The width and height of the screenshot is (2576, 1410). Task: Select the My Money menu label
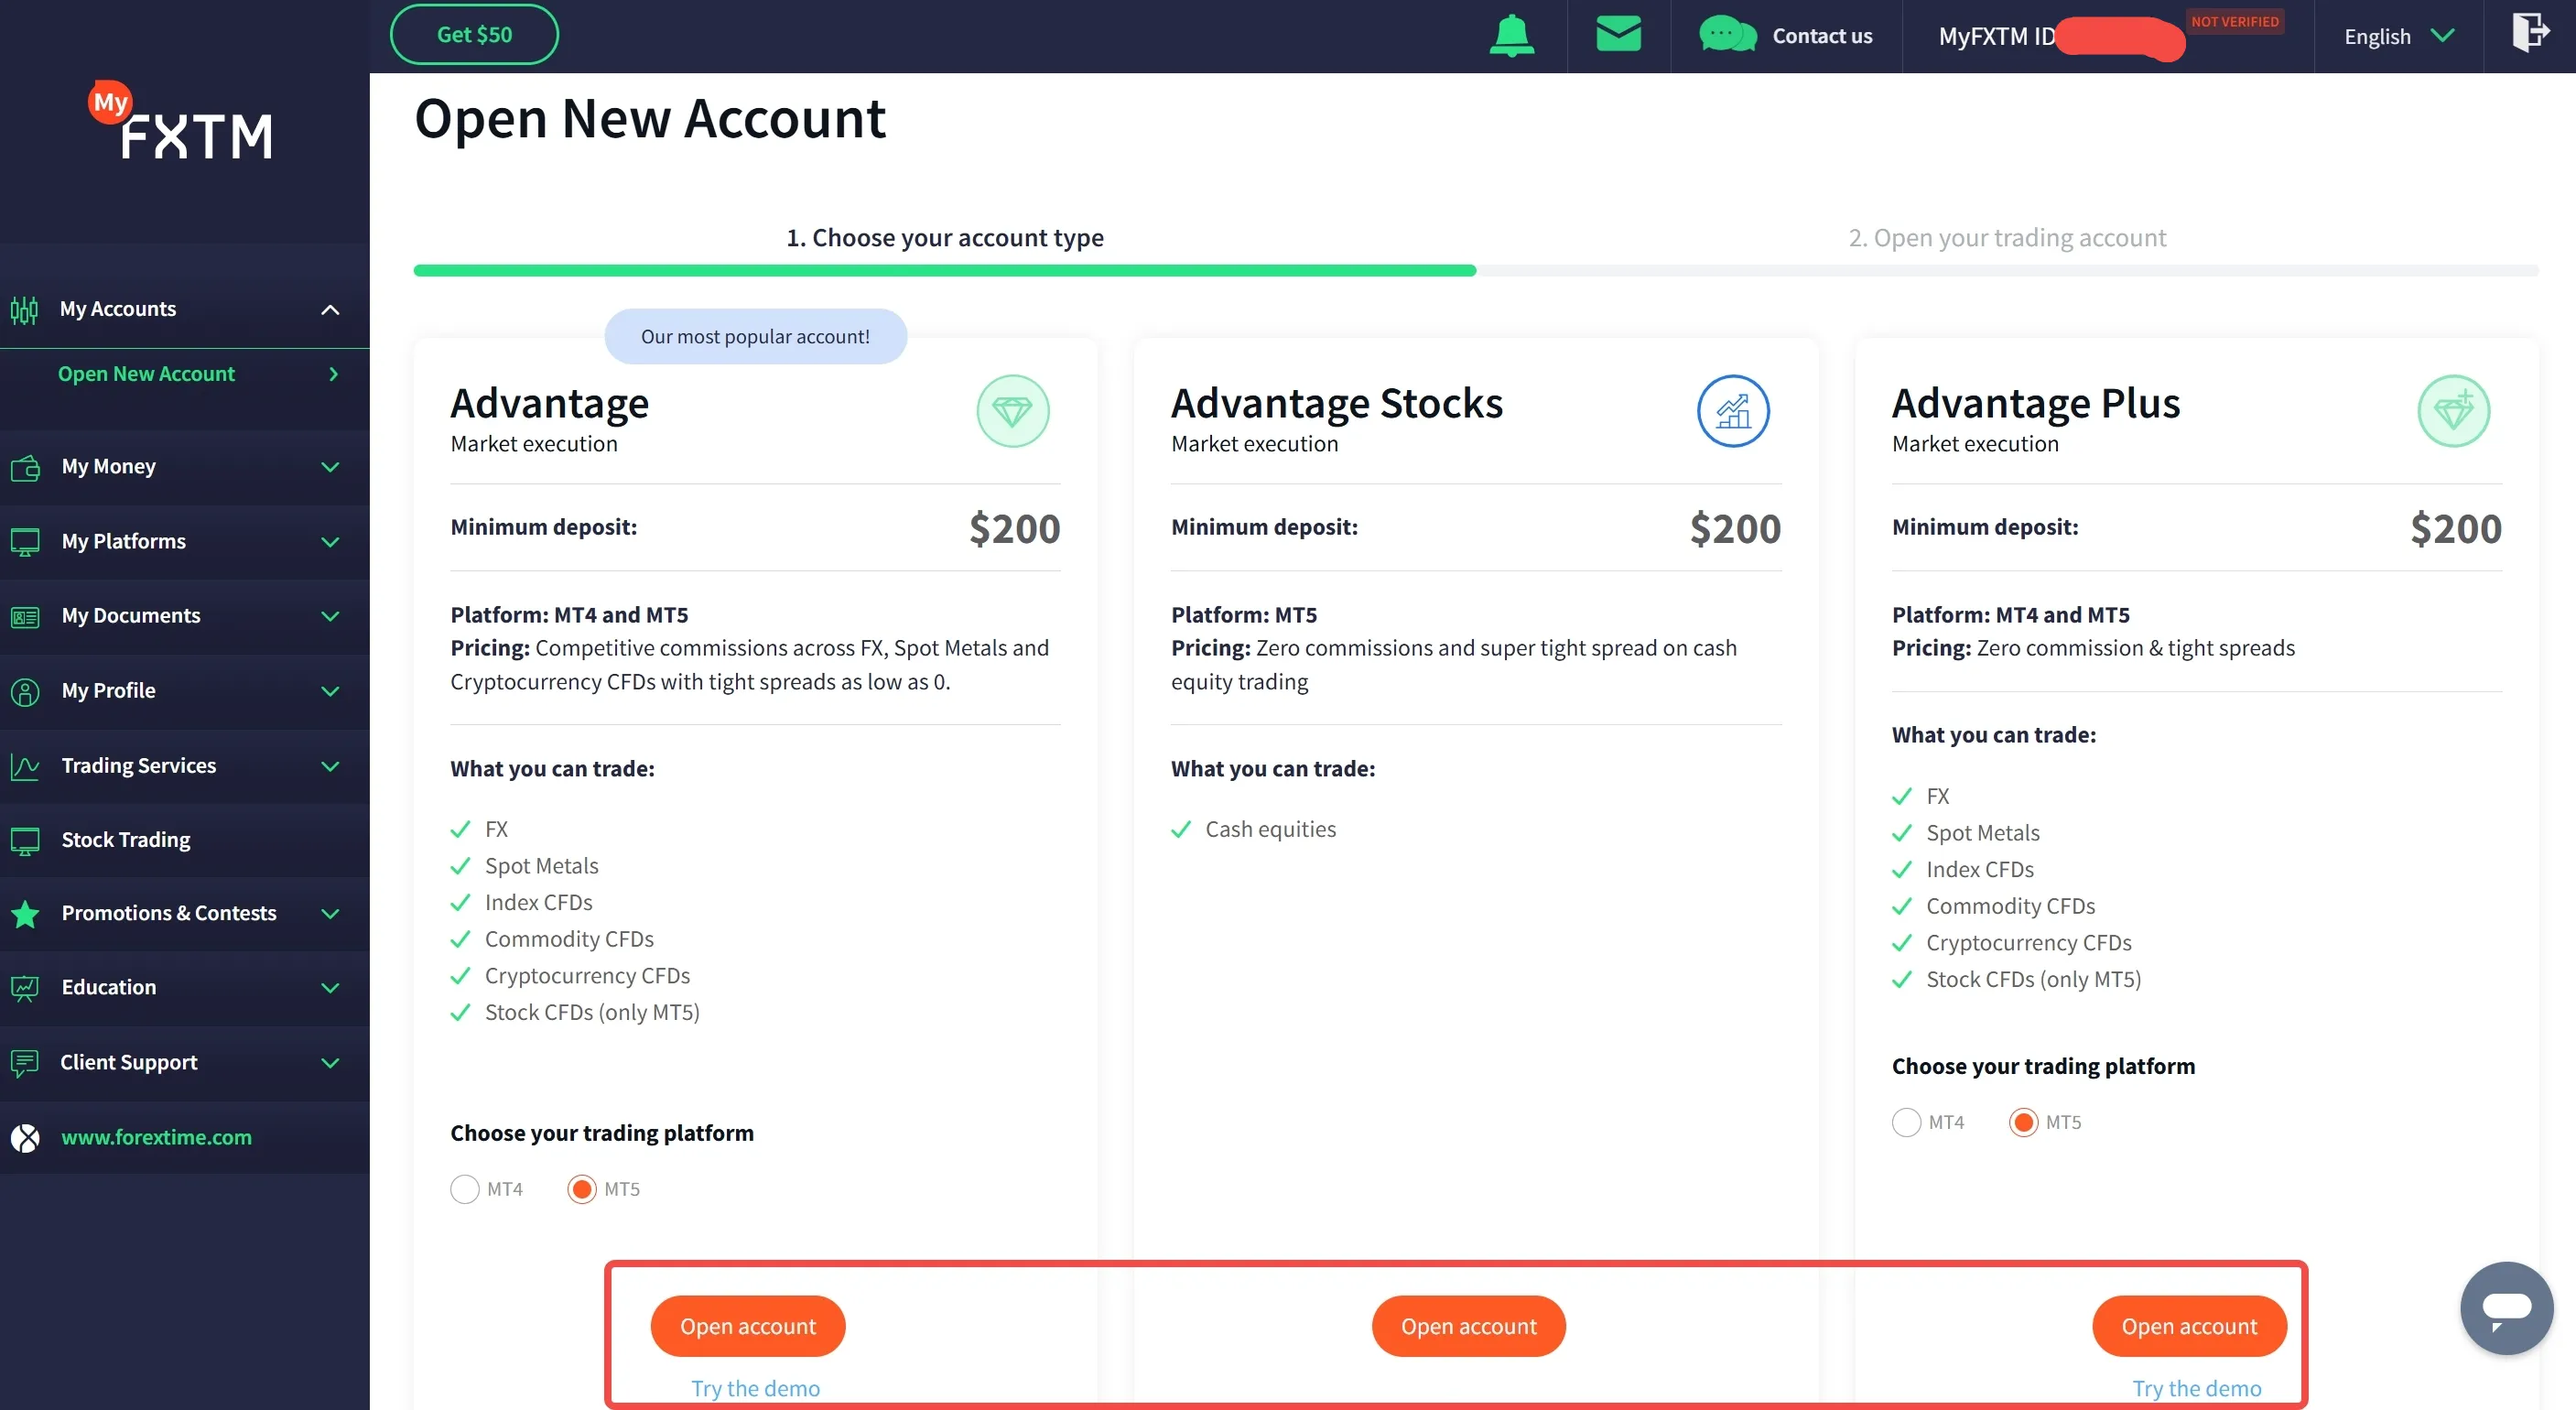click(108, 467)
